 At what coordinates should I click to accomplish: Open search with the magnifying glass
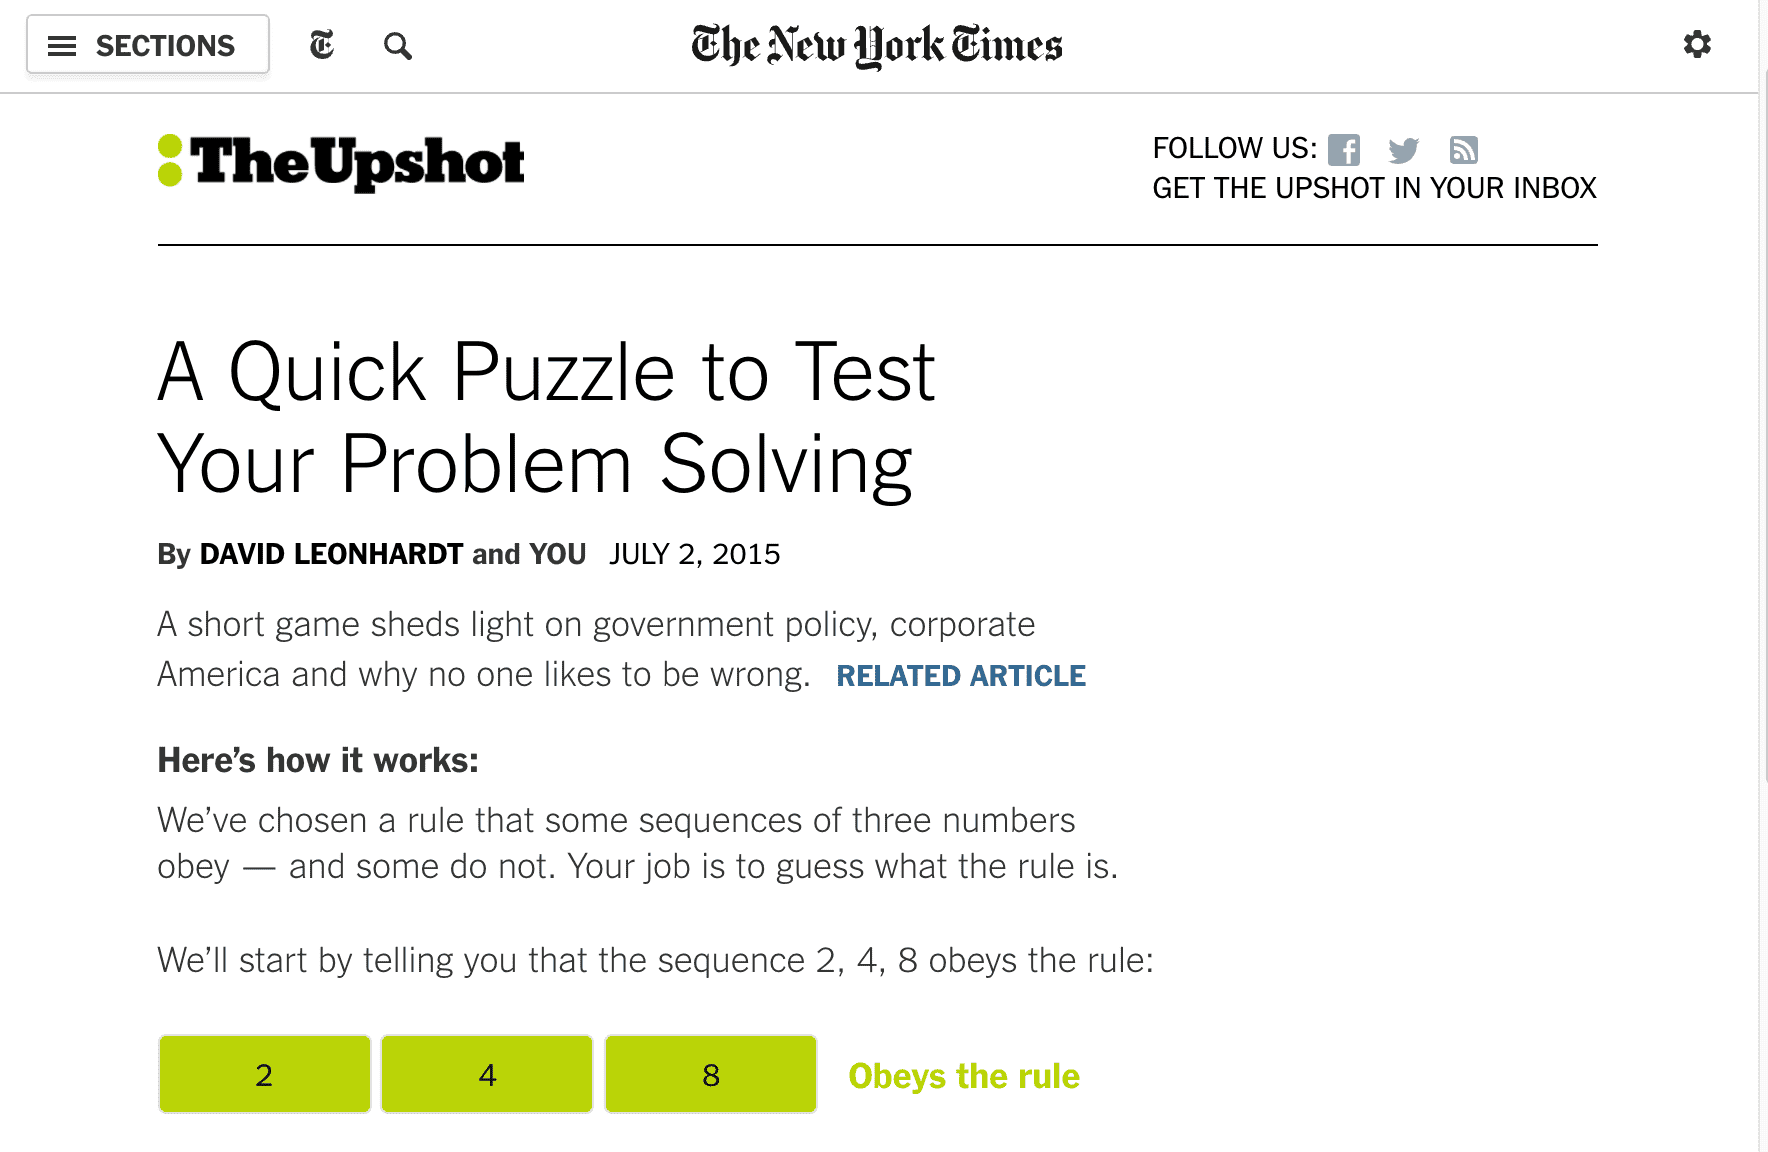tap(397, 46)
